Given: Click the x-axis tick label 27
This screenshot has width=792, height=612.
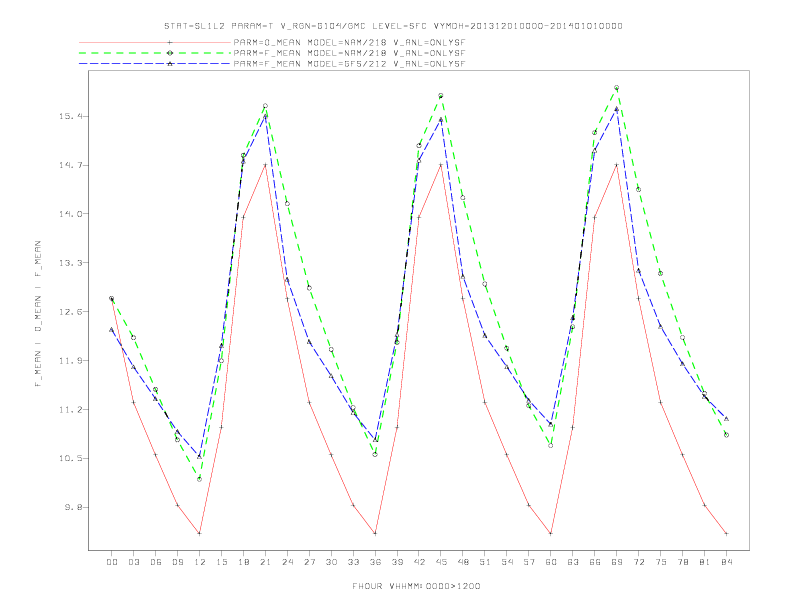Looking at the screenshot, I should pos(309,562).
